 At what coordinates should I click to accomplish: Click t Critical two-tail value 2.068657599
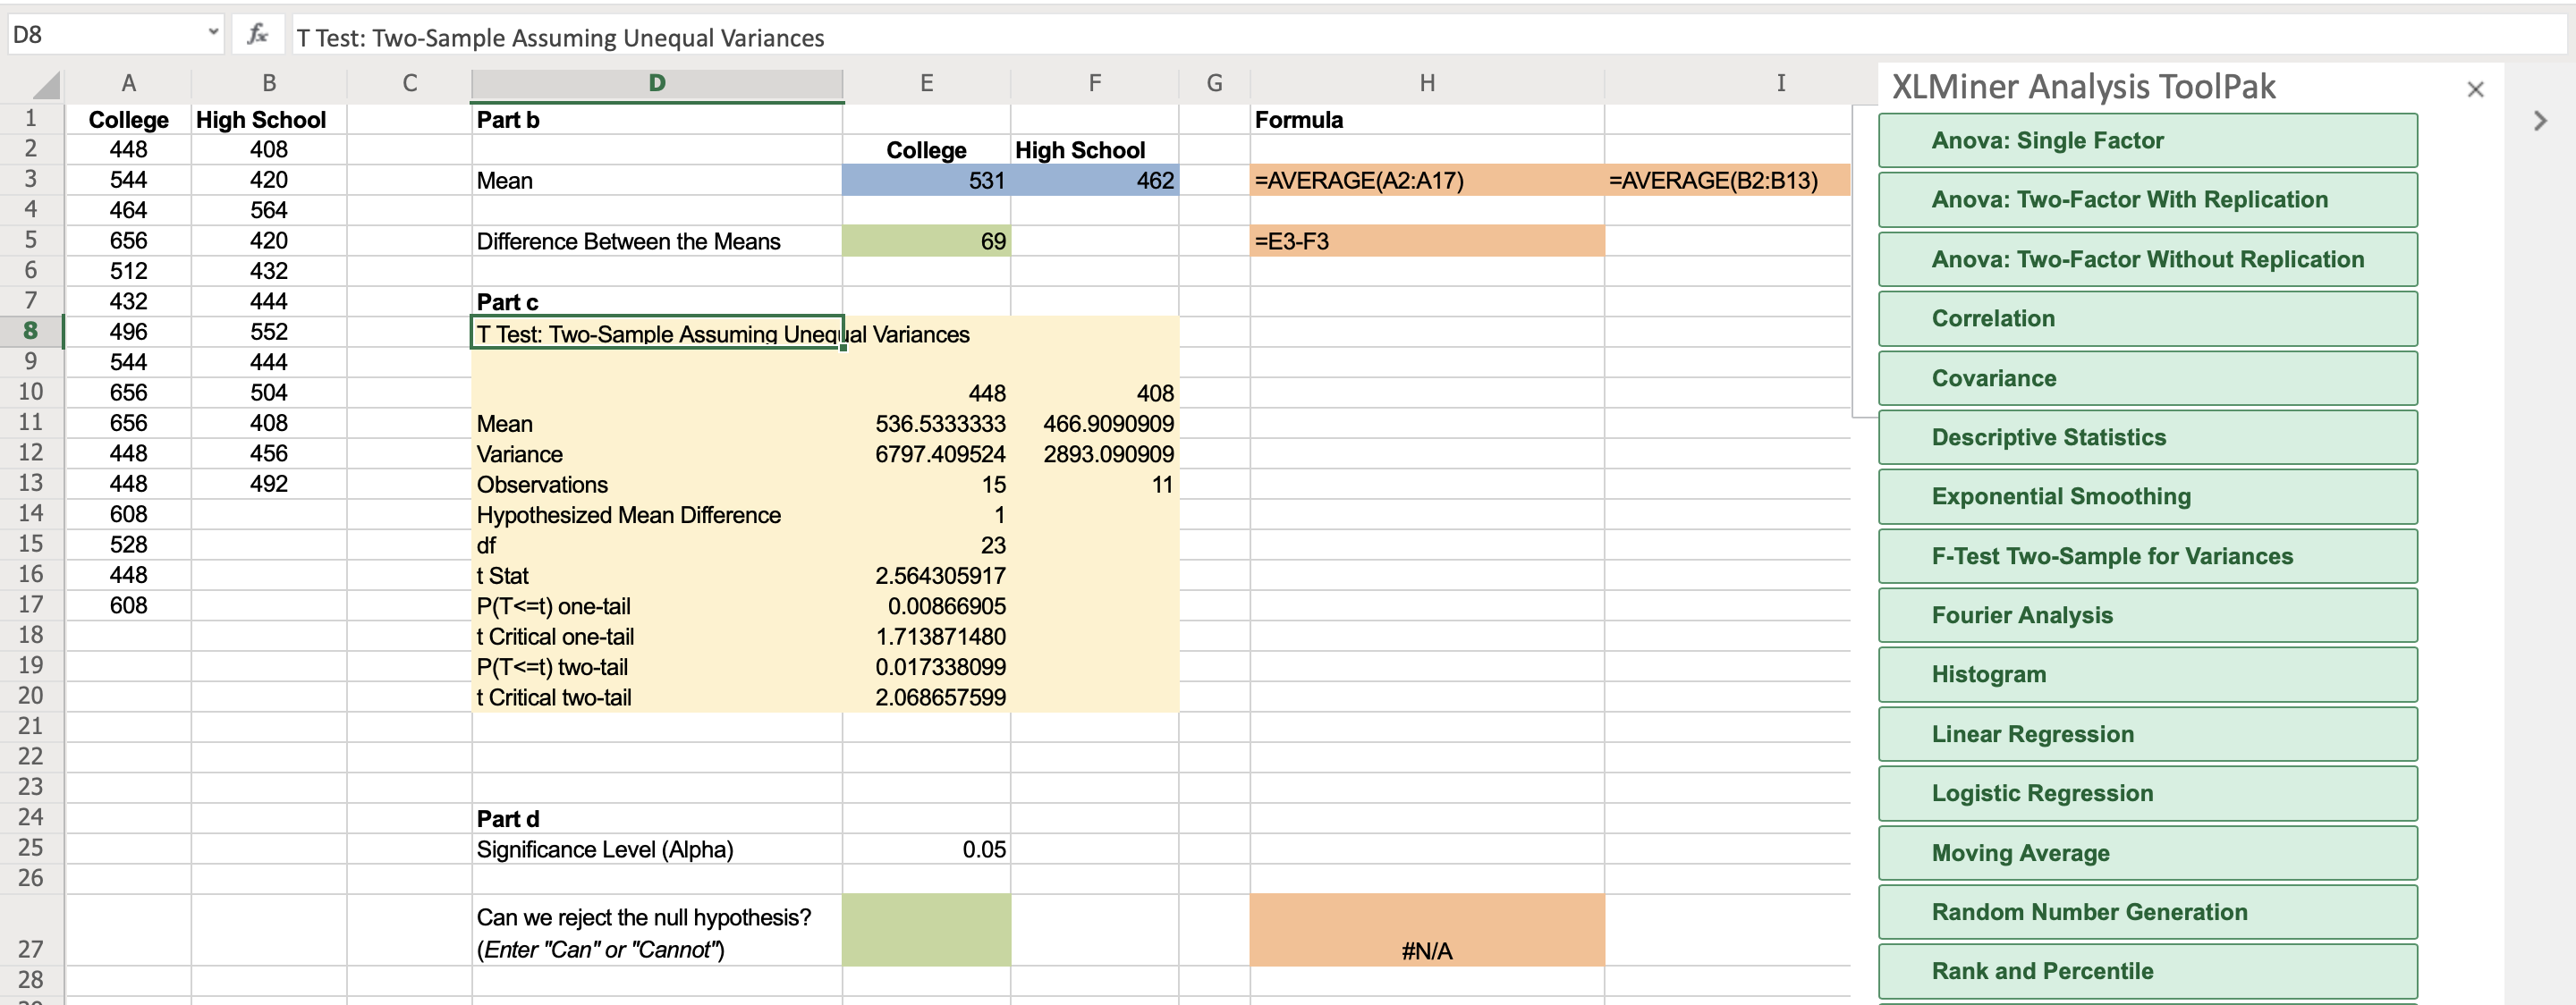[926, 697]
